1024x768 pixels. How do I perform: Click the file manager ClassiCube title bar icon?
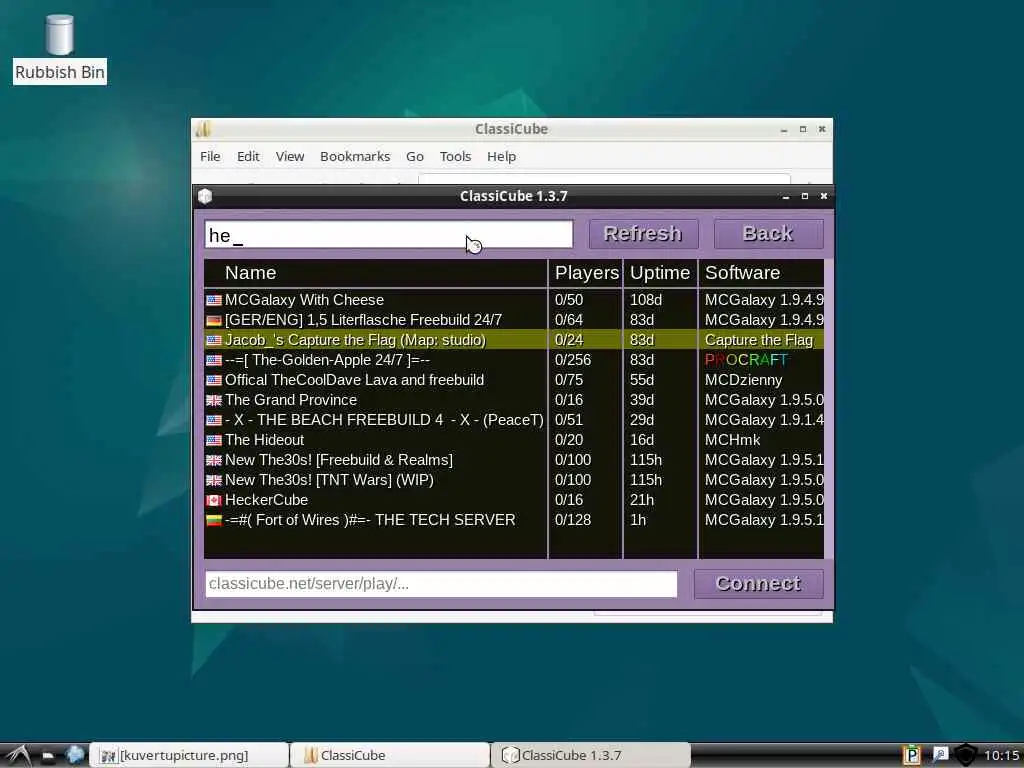coord(204,129)
